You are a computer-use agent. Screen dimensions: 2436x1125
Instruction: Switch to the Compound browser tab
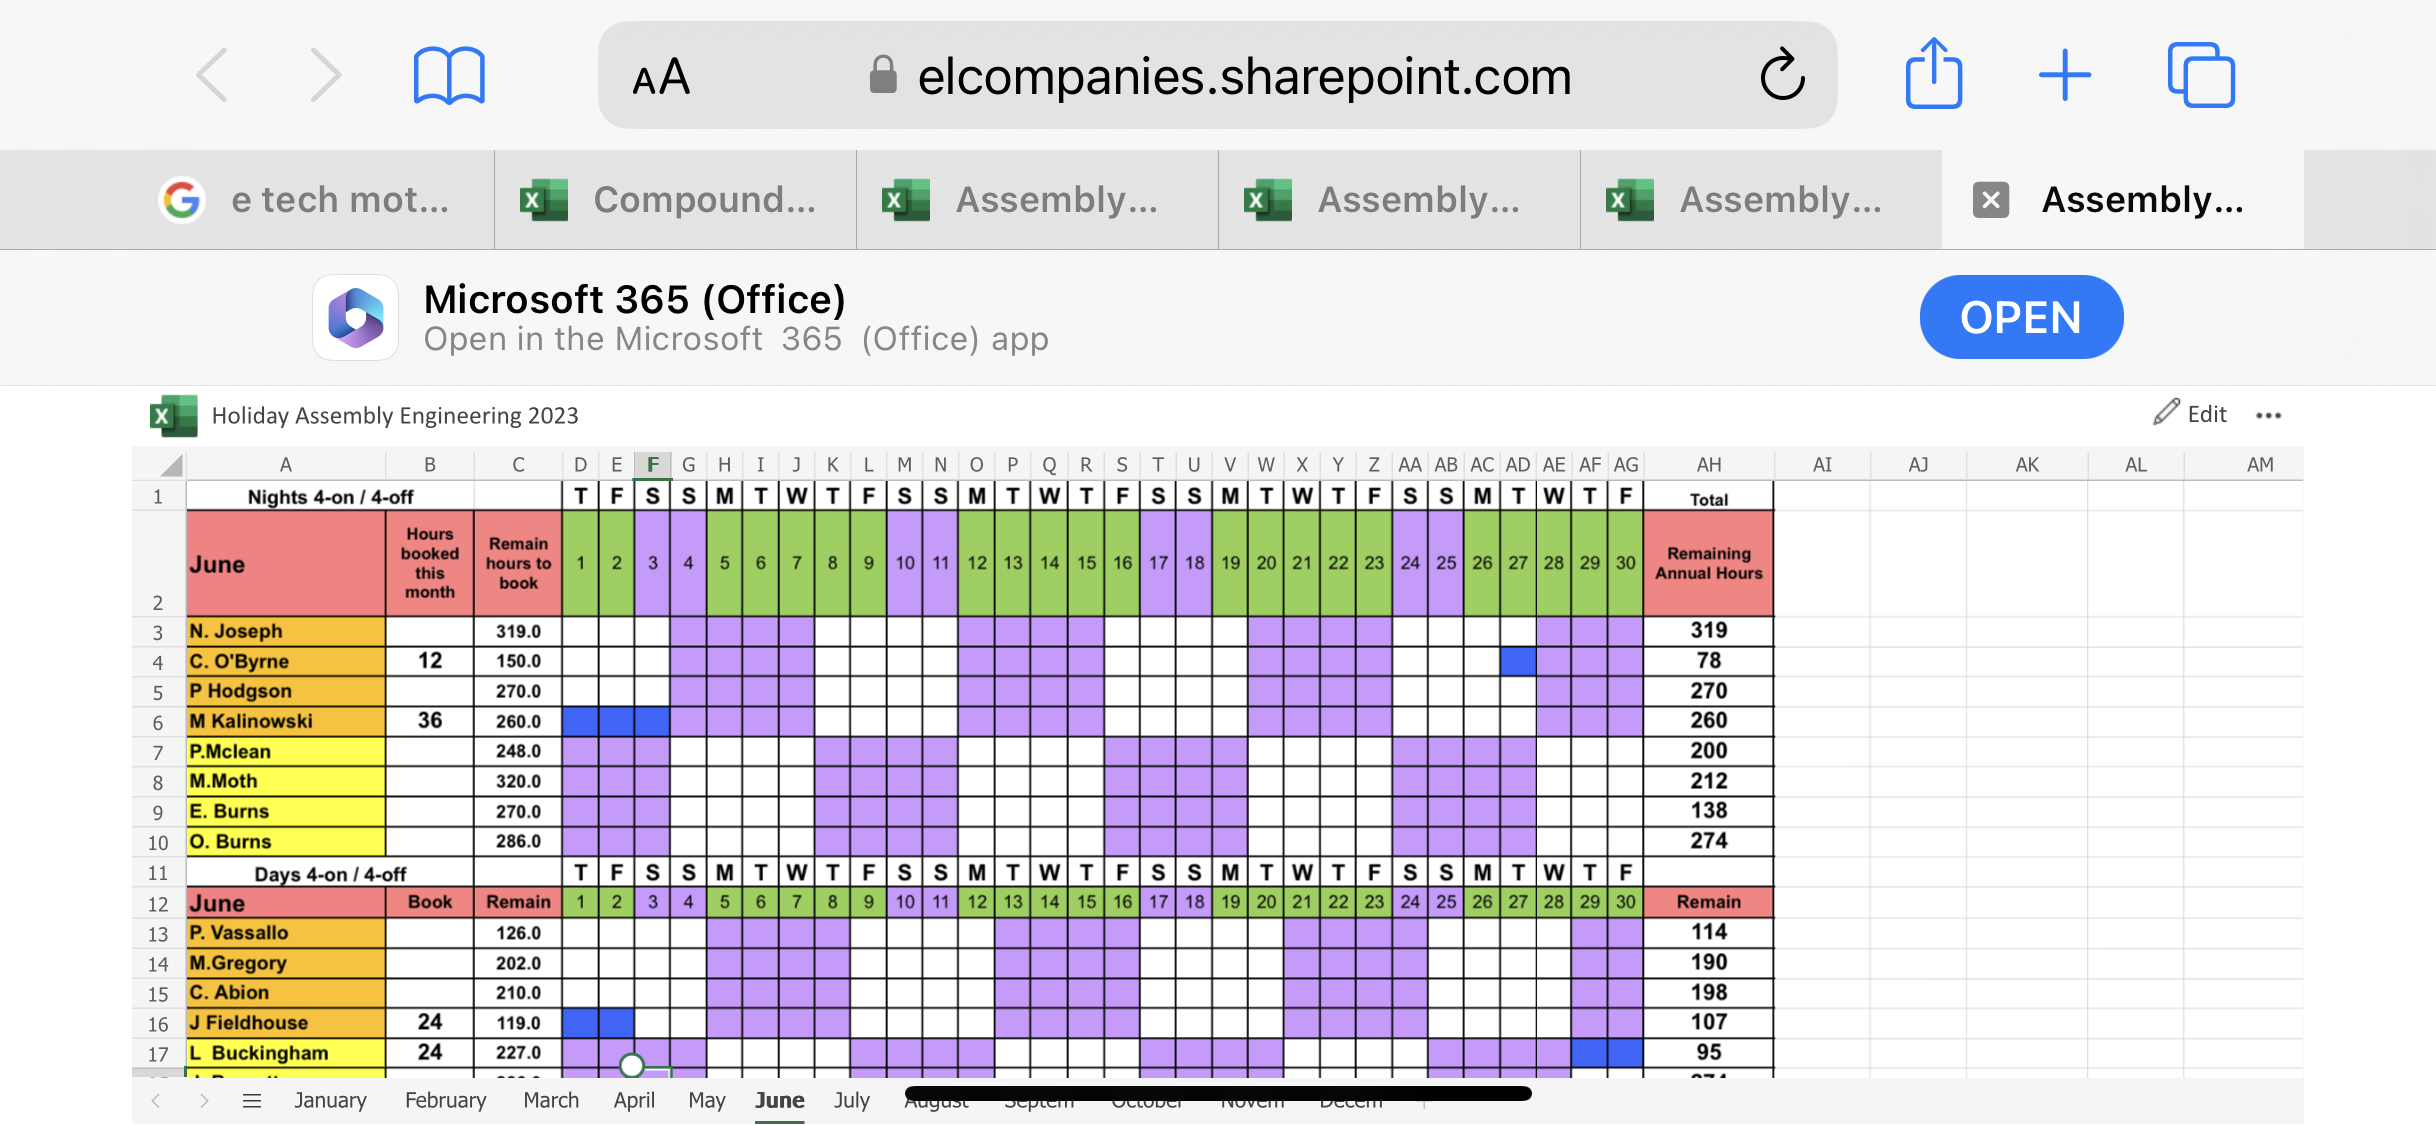(x=675, y=200)
